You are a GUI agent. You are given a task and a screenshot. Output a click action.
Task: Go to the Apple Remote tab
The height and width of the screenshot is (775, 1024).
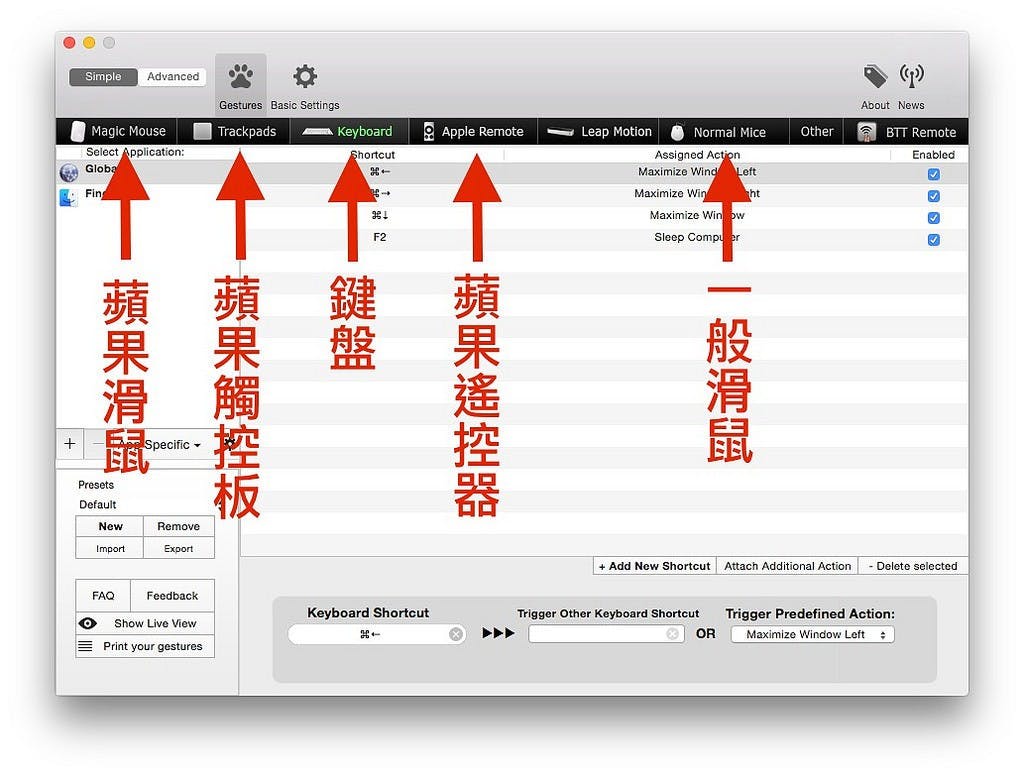[x=473, y=131]
